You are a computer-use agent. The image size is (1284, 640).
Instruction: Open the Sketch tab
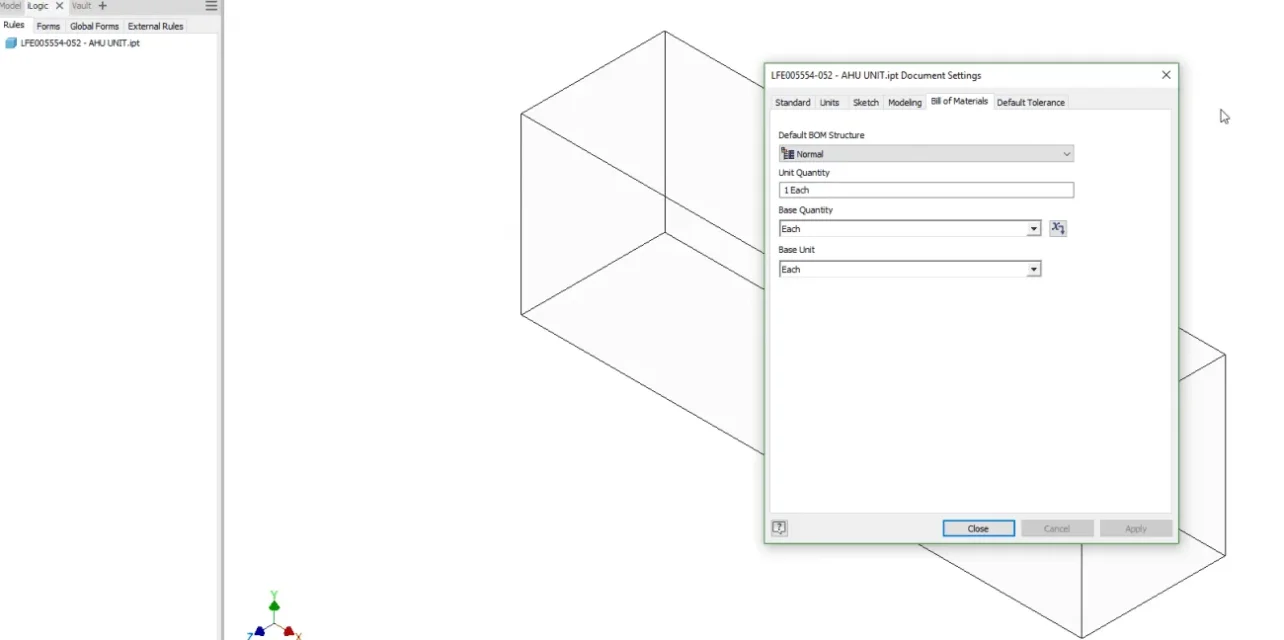pos(866,102)
